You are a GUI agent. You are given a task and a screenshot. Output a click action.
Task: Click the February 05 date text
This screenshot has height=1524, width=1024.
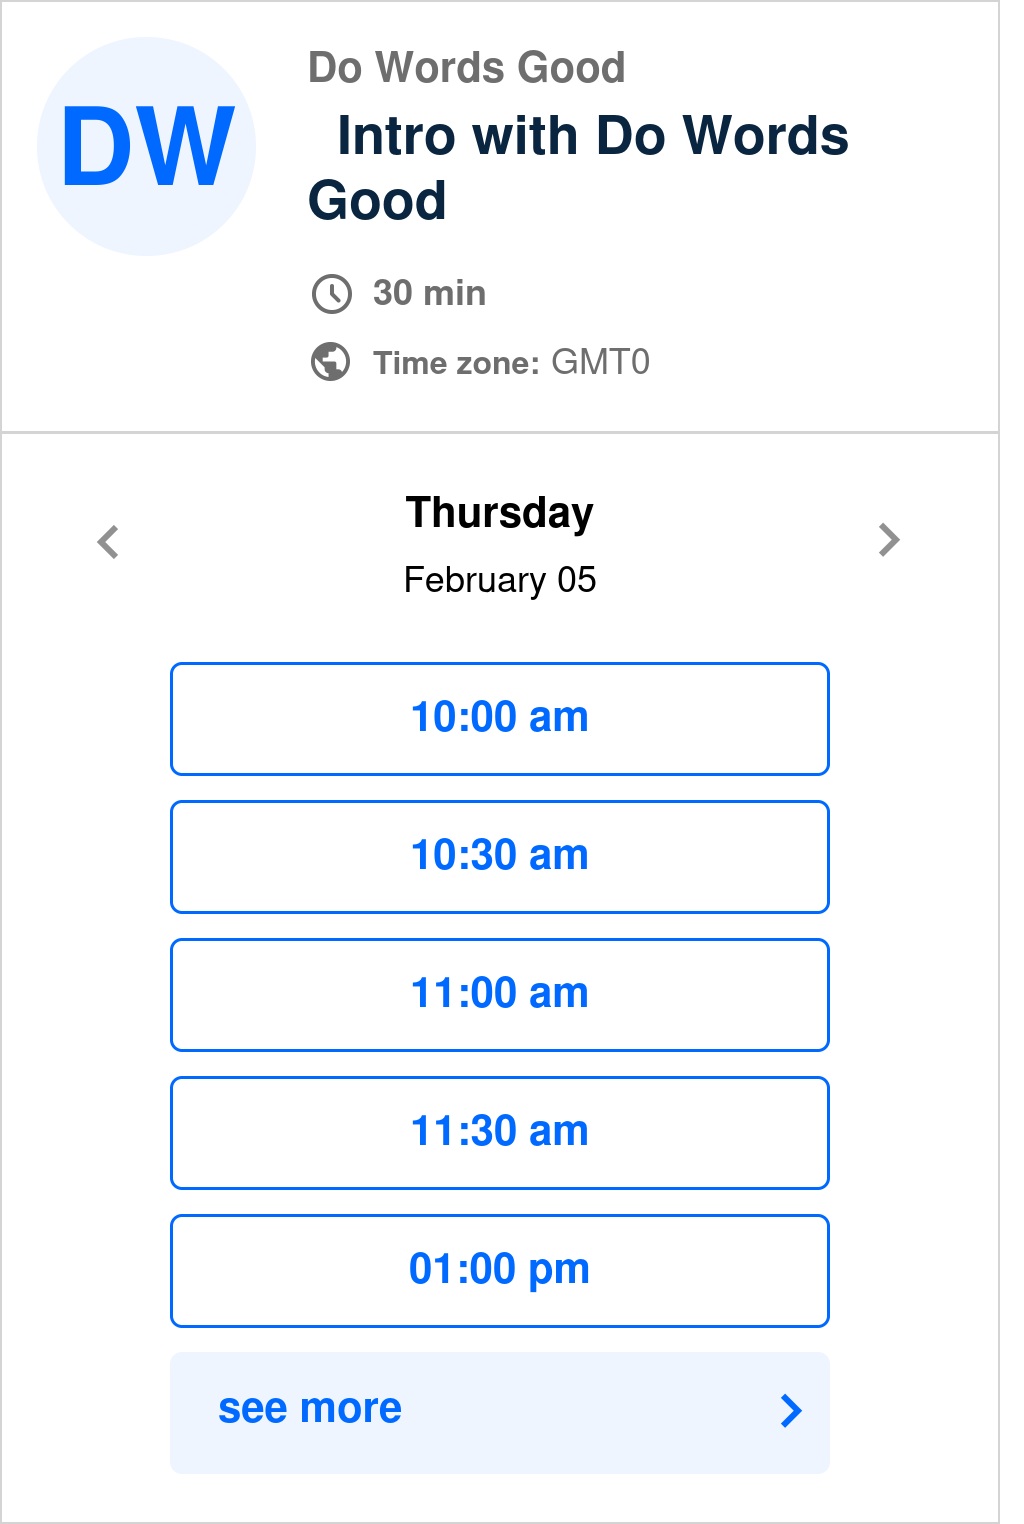499,580
